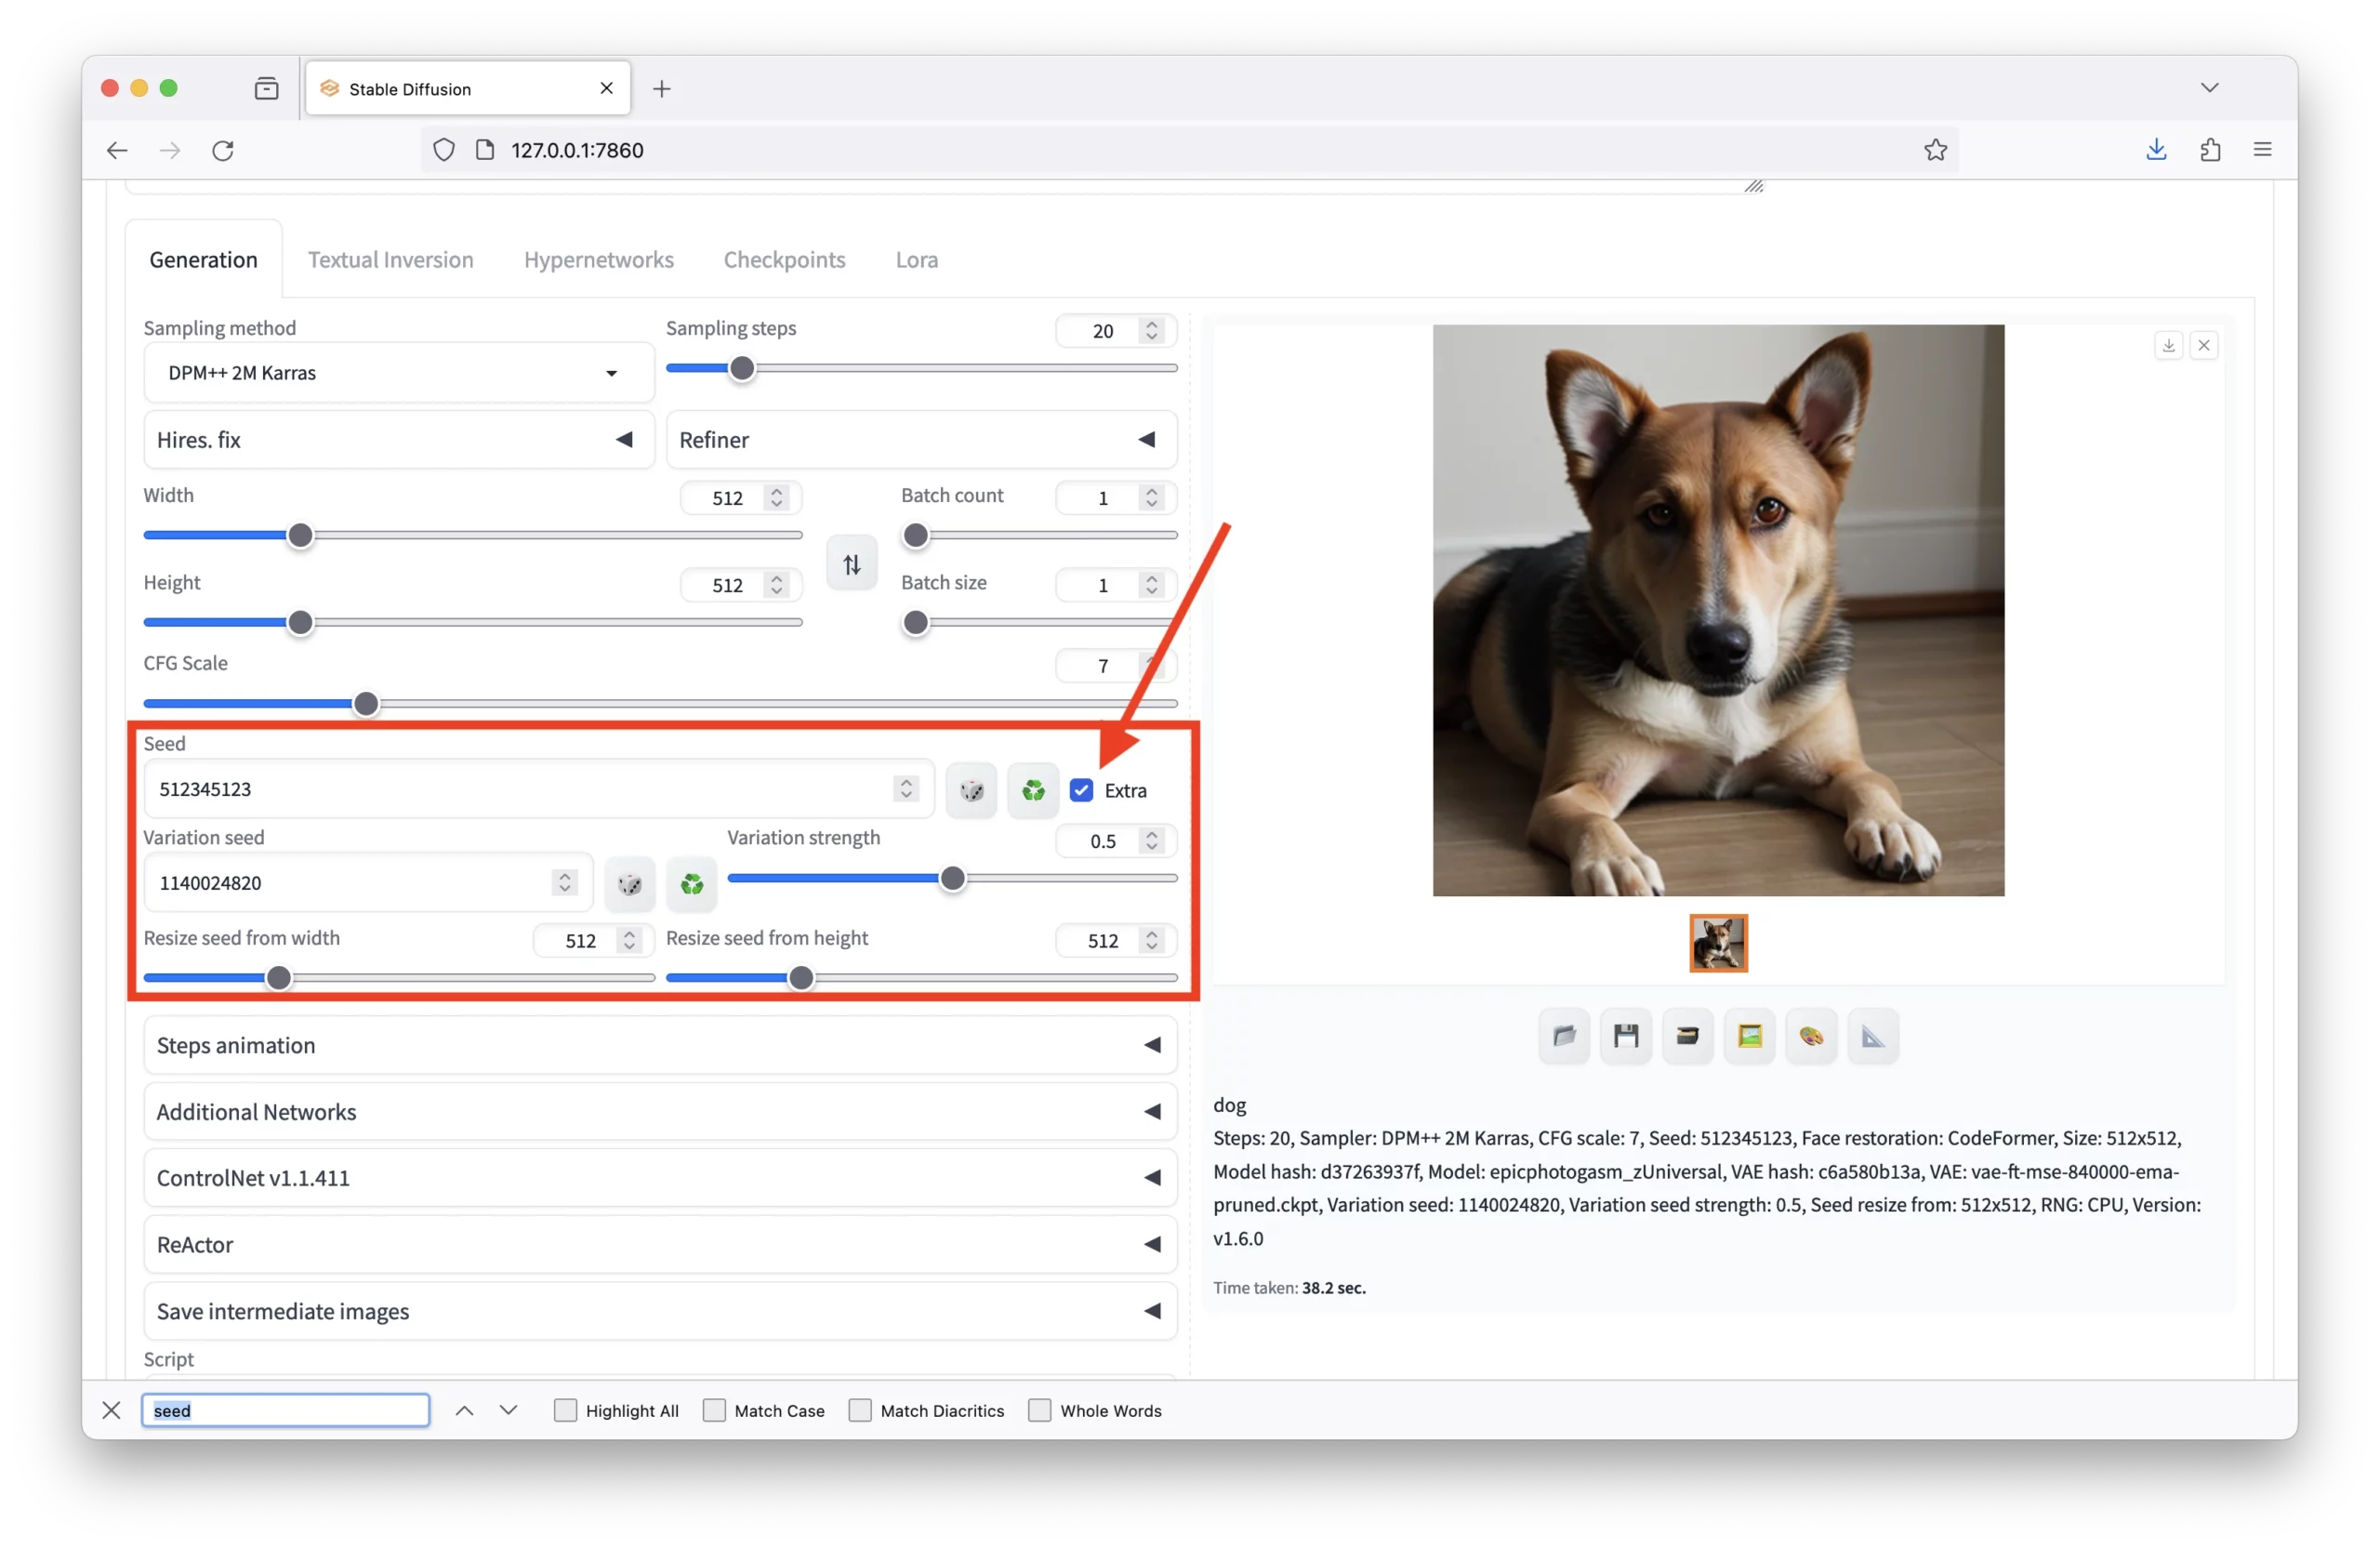The width and height of the screenshot is (2380, 1548).
Task: Download the generated image from gallery
Action: pyautogui.click(x=2168, y=346)
